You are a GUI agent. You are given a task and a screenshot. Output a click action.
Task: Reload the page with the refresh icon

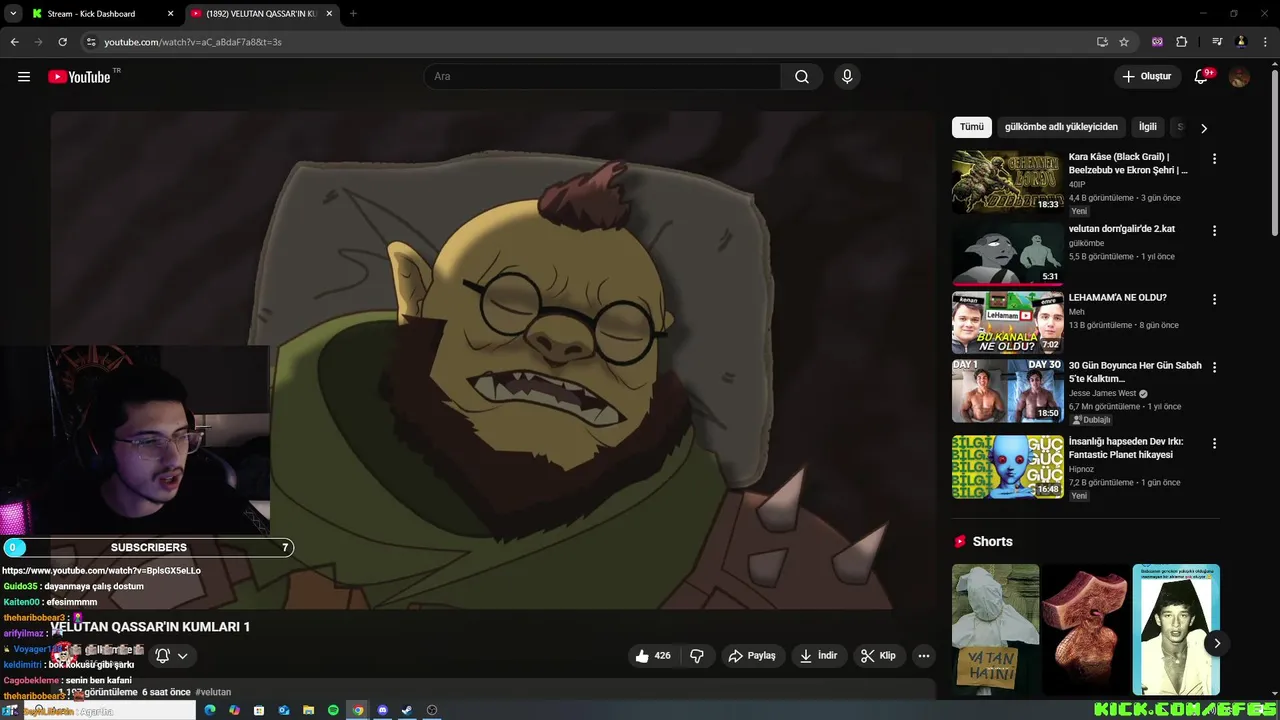point(62,42)
